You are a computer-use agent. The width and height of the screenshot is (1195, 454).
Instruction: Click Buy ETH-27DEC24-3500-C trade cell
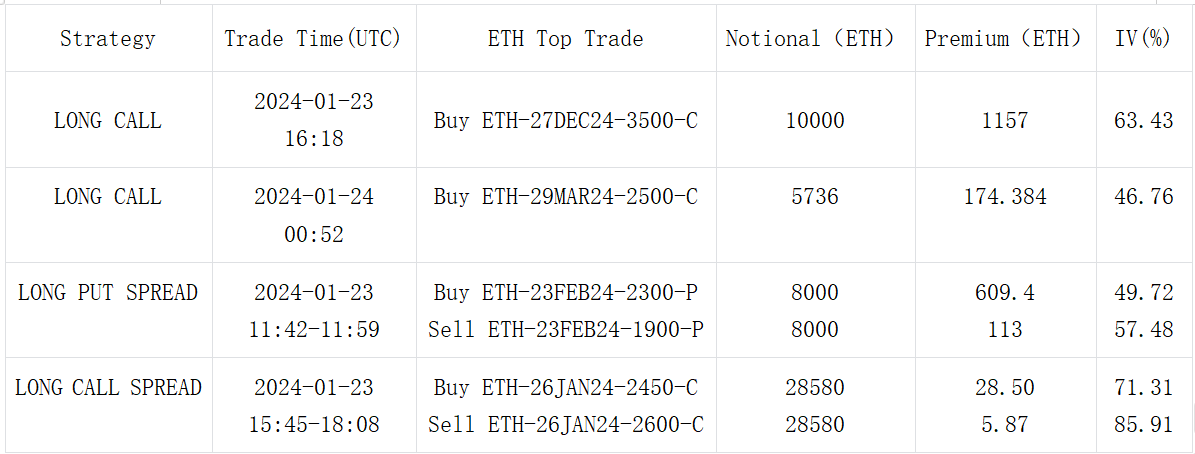pos(565,121)
